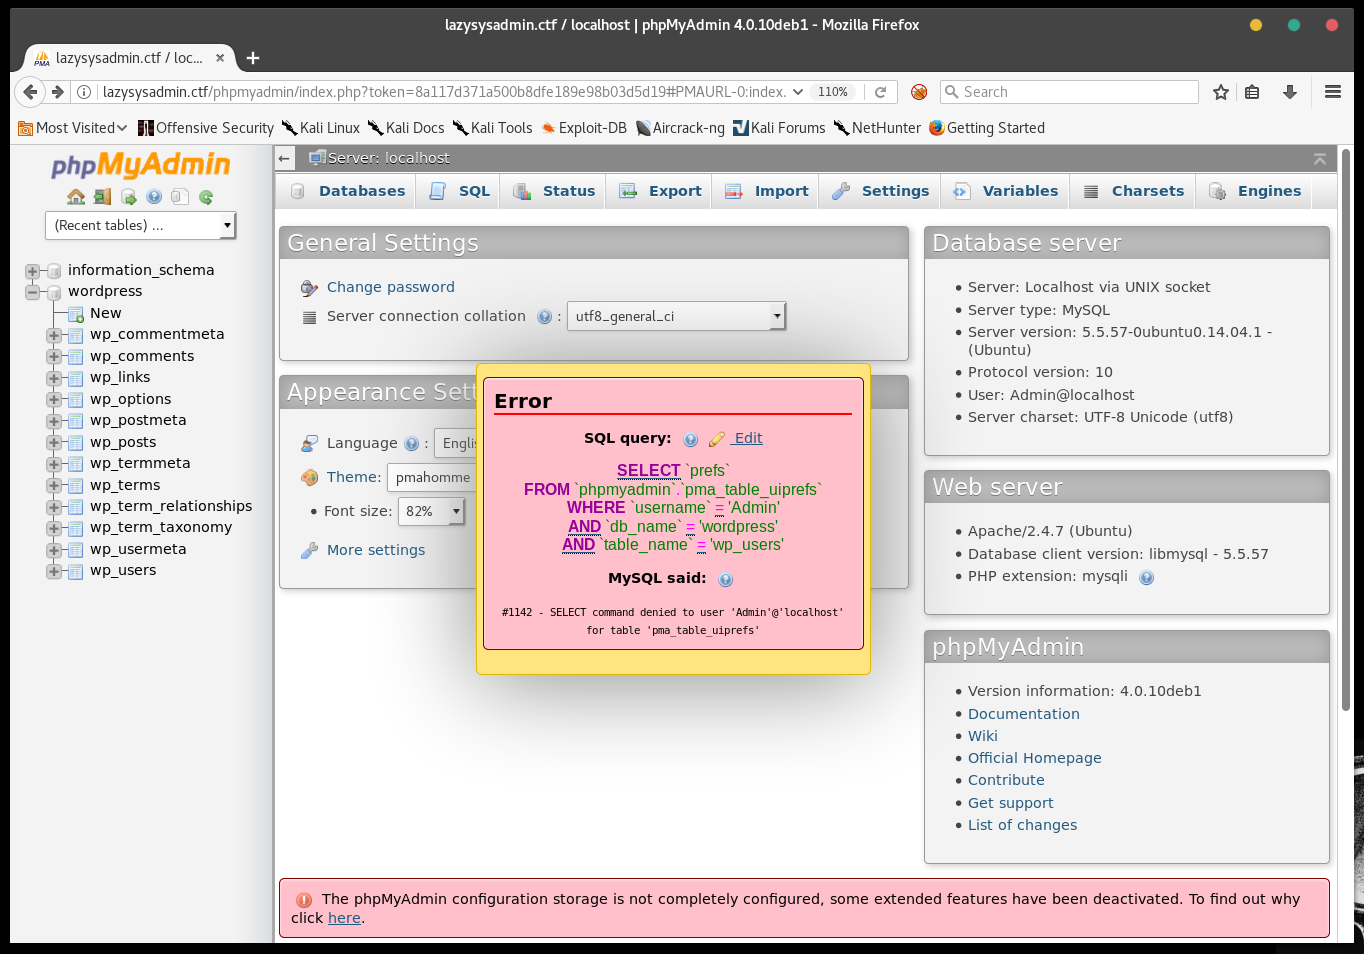This screenshot has height=954, width=1364.
Task: Switch to the Settings tab
Action: 880,191
